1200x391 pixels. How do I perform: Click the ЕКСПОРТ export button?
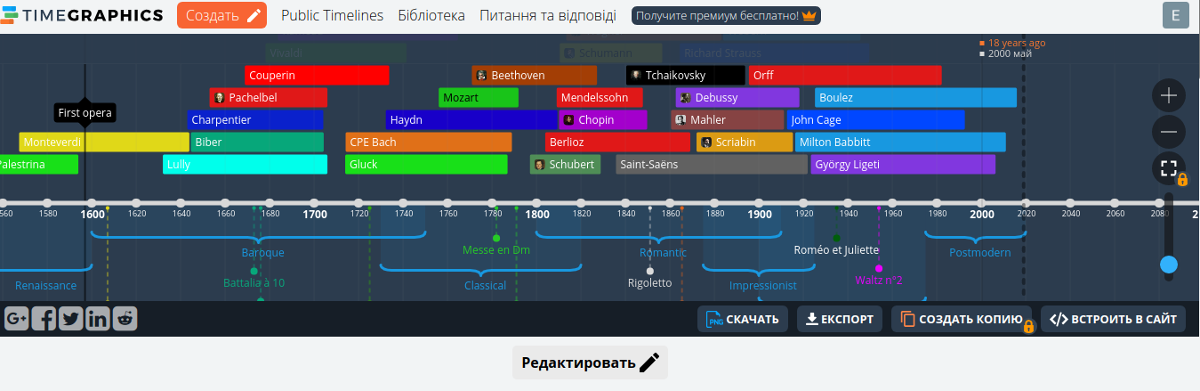840,319
